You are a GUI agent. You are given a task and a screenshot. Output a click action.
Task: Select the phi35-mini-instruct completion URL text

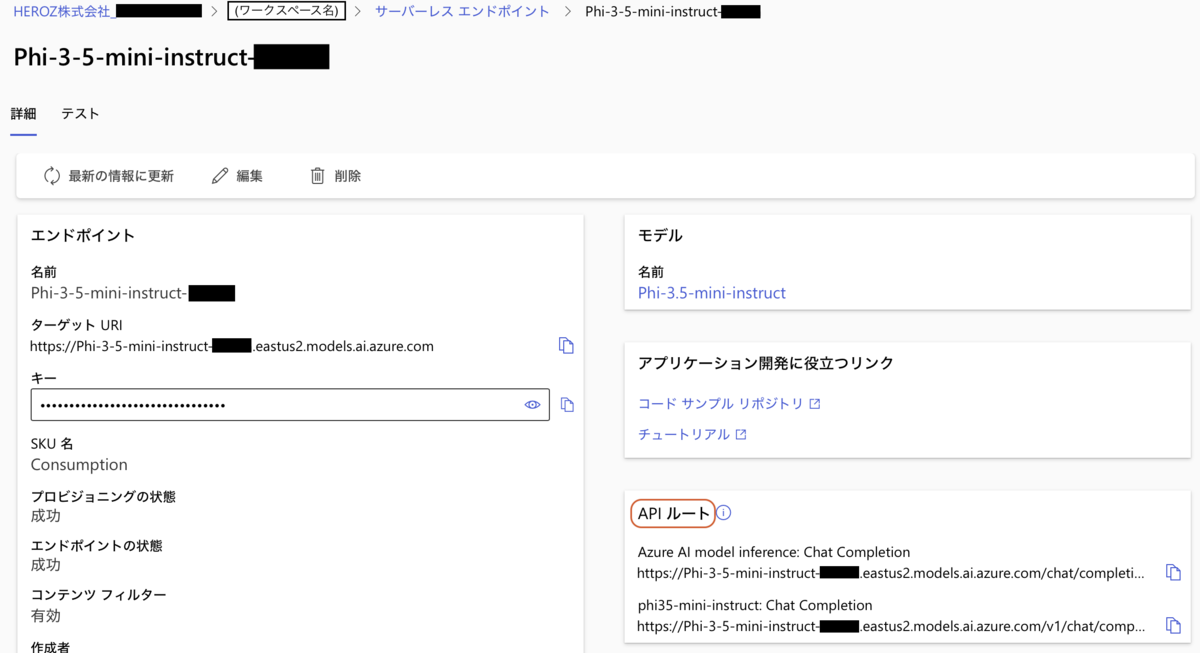[891, 626]
